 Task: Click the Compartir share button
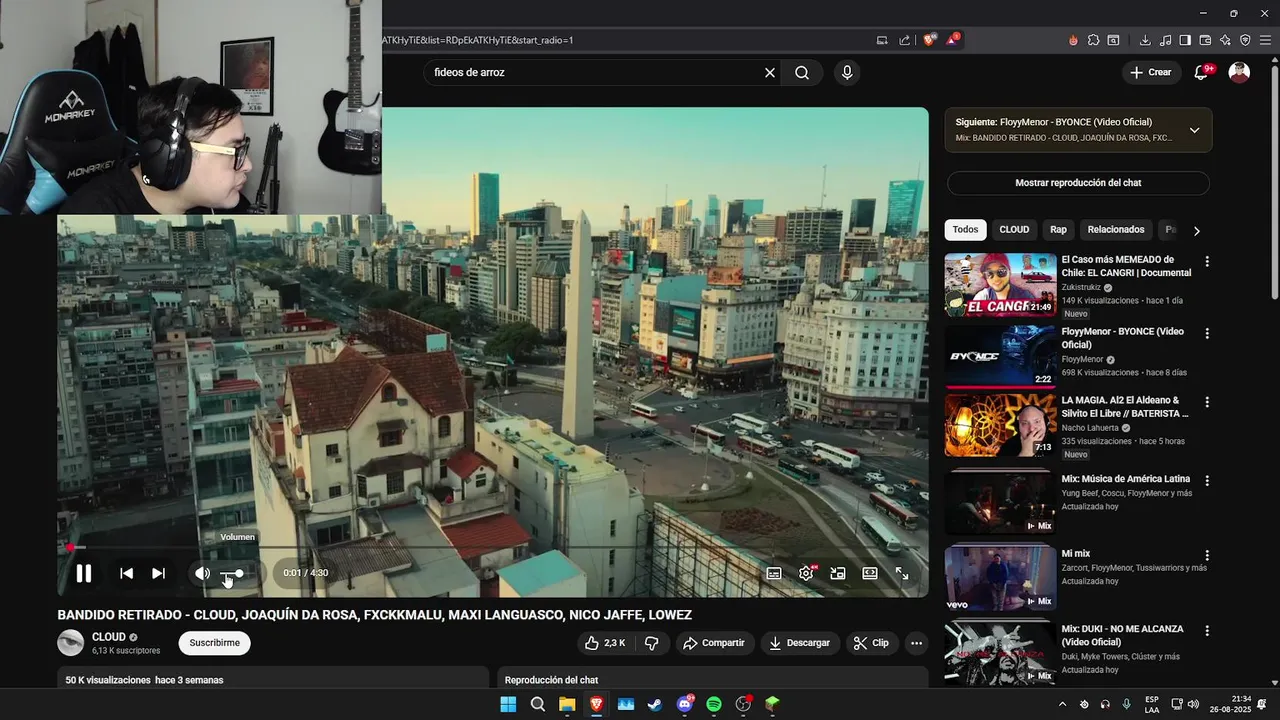point(714,643)
